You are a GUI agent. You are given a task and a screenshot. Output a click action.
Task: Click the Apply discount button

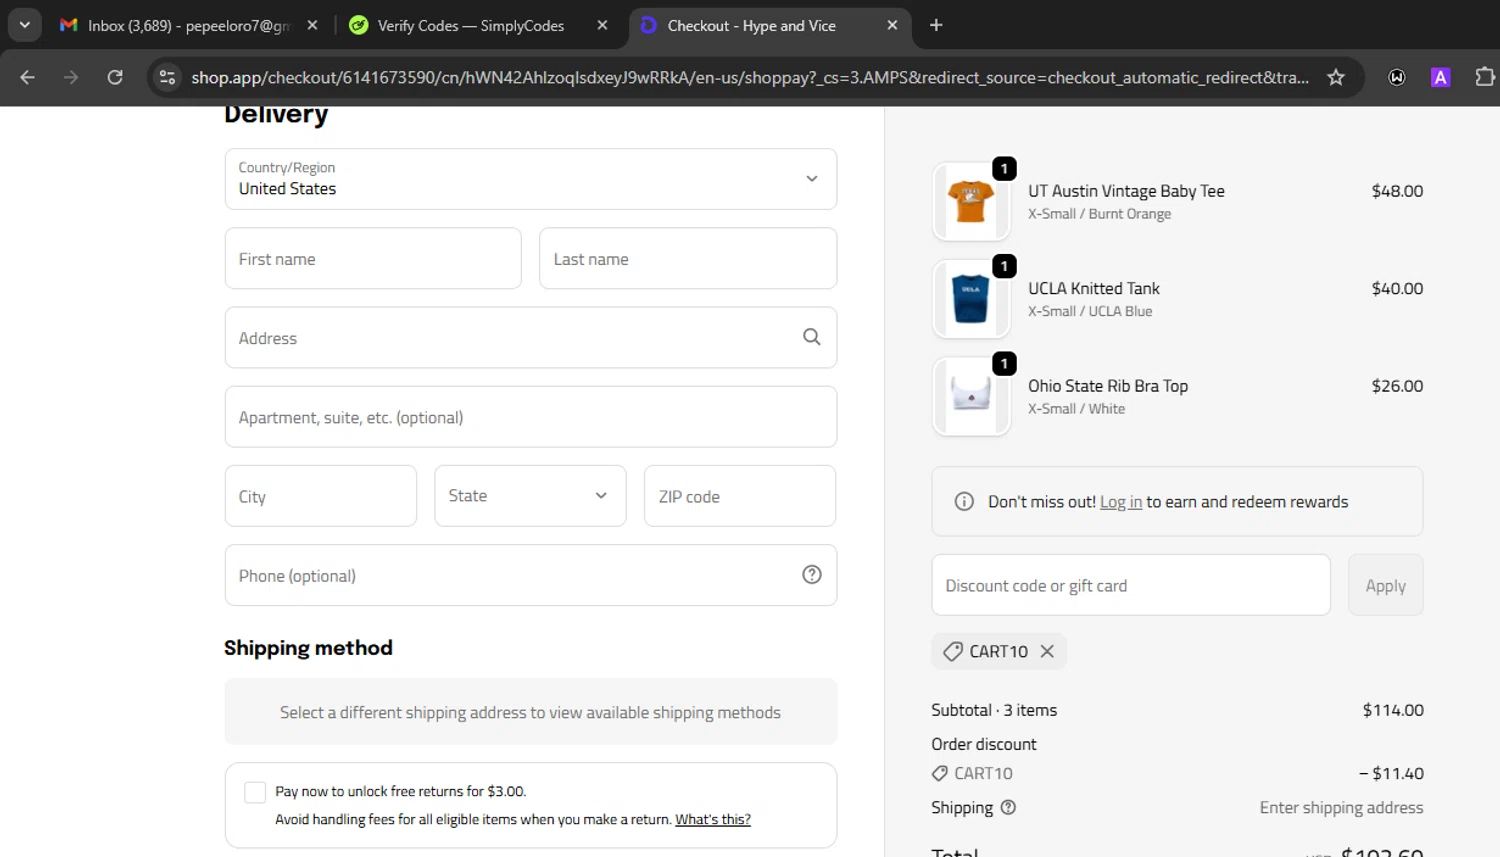1385,585
